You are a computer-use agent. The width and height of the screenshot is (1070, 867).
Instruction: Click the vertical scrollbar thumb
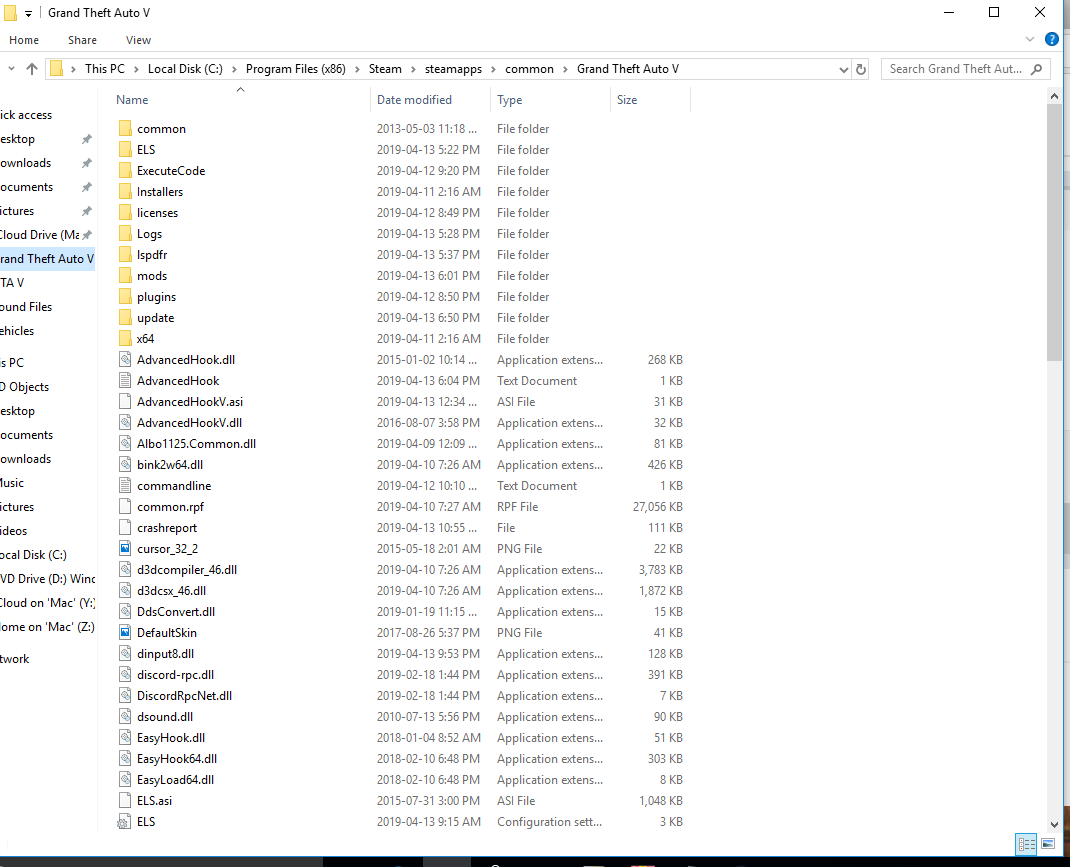(x=1054, y=233)
